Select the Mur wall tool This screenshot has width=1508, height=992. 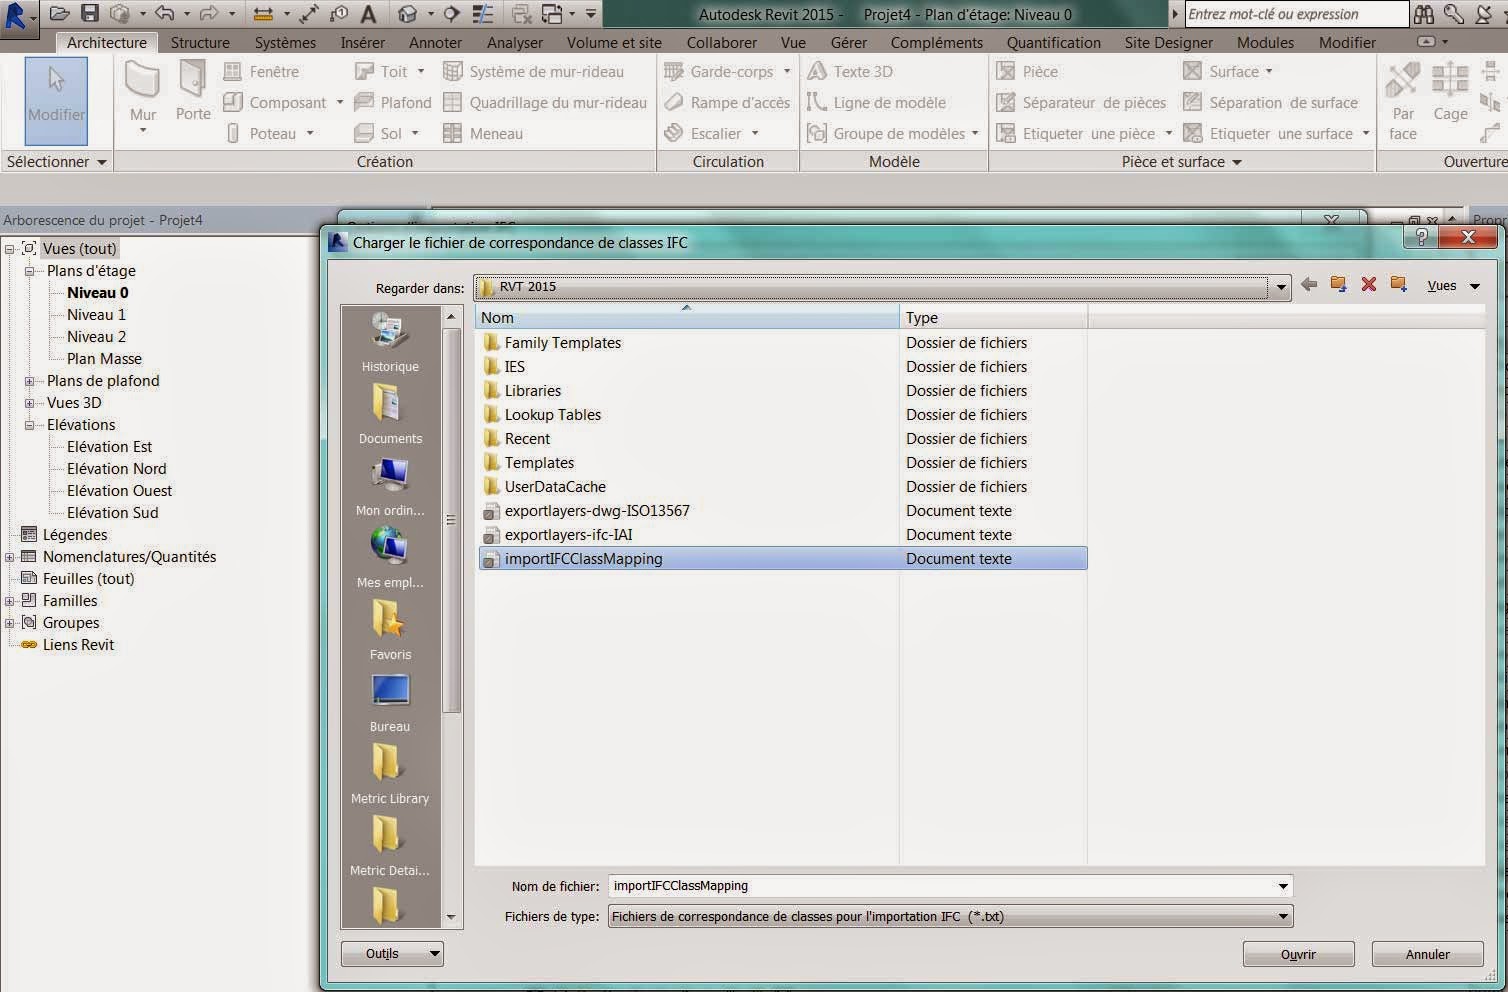click(143, 97)
